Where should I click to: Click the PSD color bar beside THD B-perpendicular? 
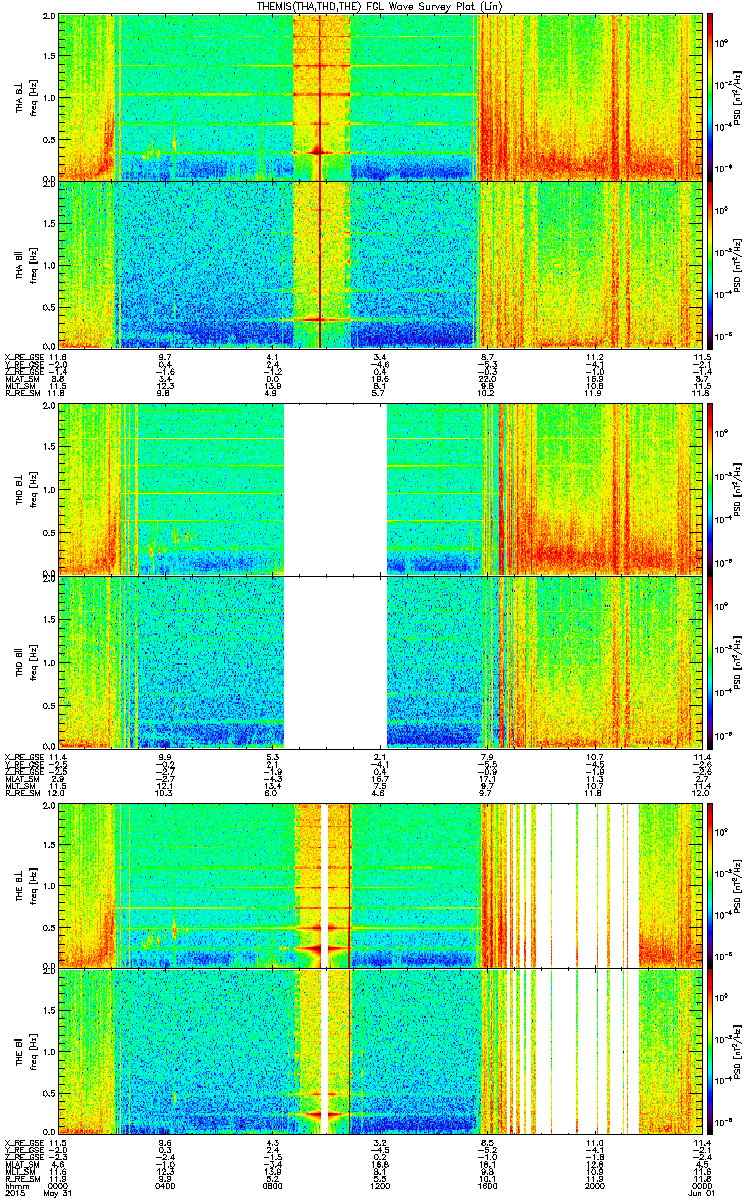pyautogui.click(x=709, y=489)
